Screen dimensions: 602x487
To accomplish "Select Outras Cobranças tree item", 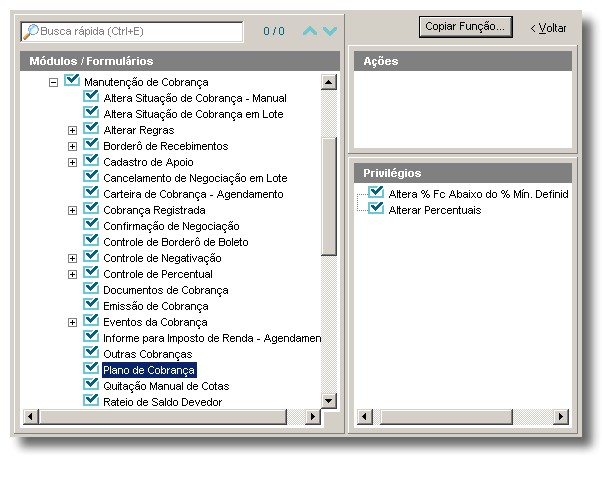I will click(x=148, y=354).
